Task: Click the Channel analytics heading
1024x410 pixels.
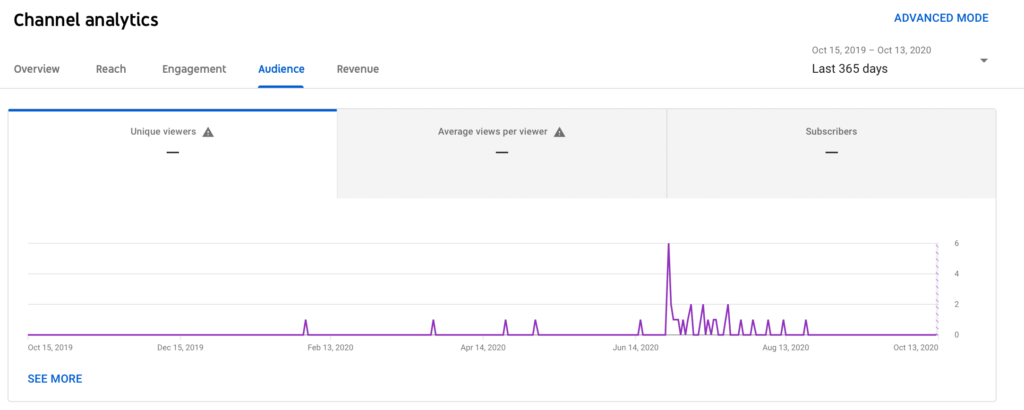Action: pyautogui.click(x=86, y=19)
